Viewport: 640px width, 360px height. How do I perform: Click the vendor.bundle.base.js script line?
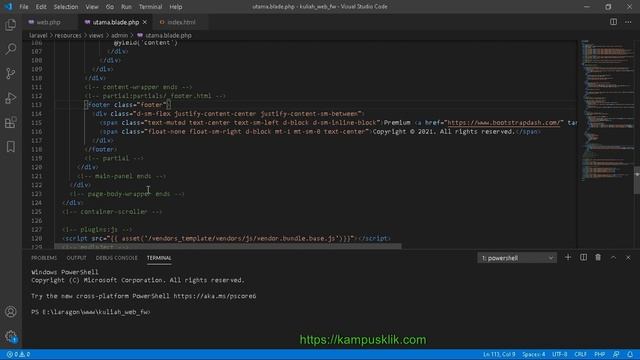pos(227,238)
